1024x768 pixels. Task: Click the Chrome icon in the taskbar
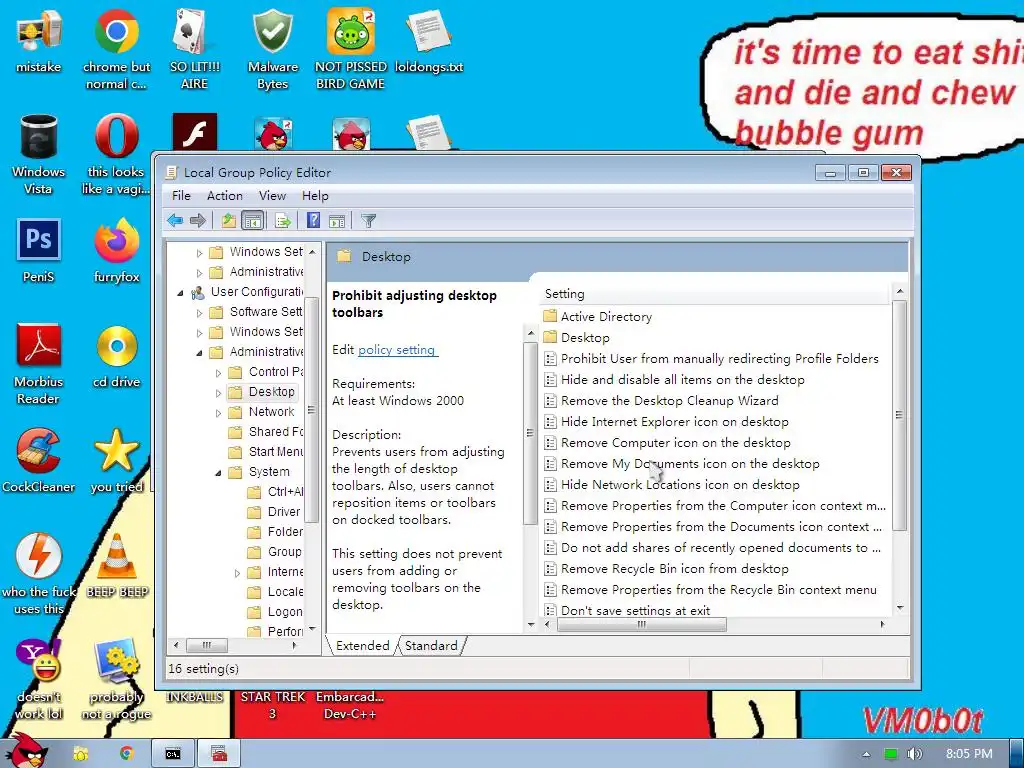(126, 753)
